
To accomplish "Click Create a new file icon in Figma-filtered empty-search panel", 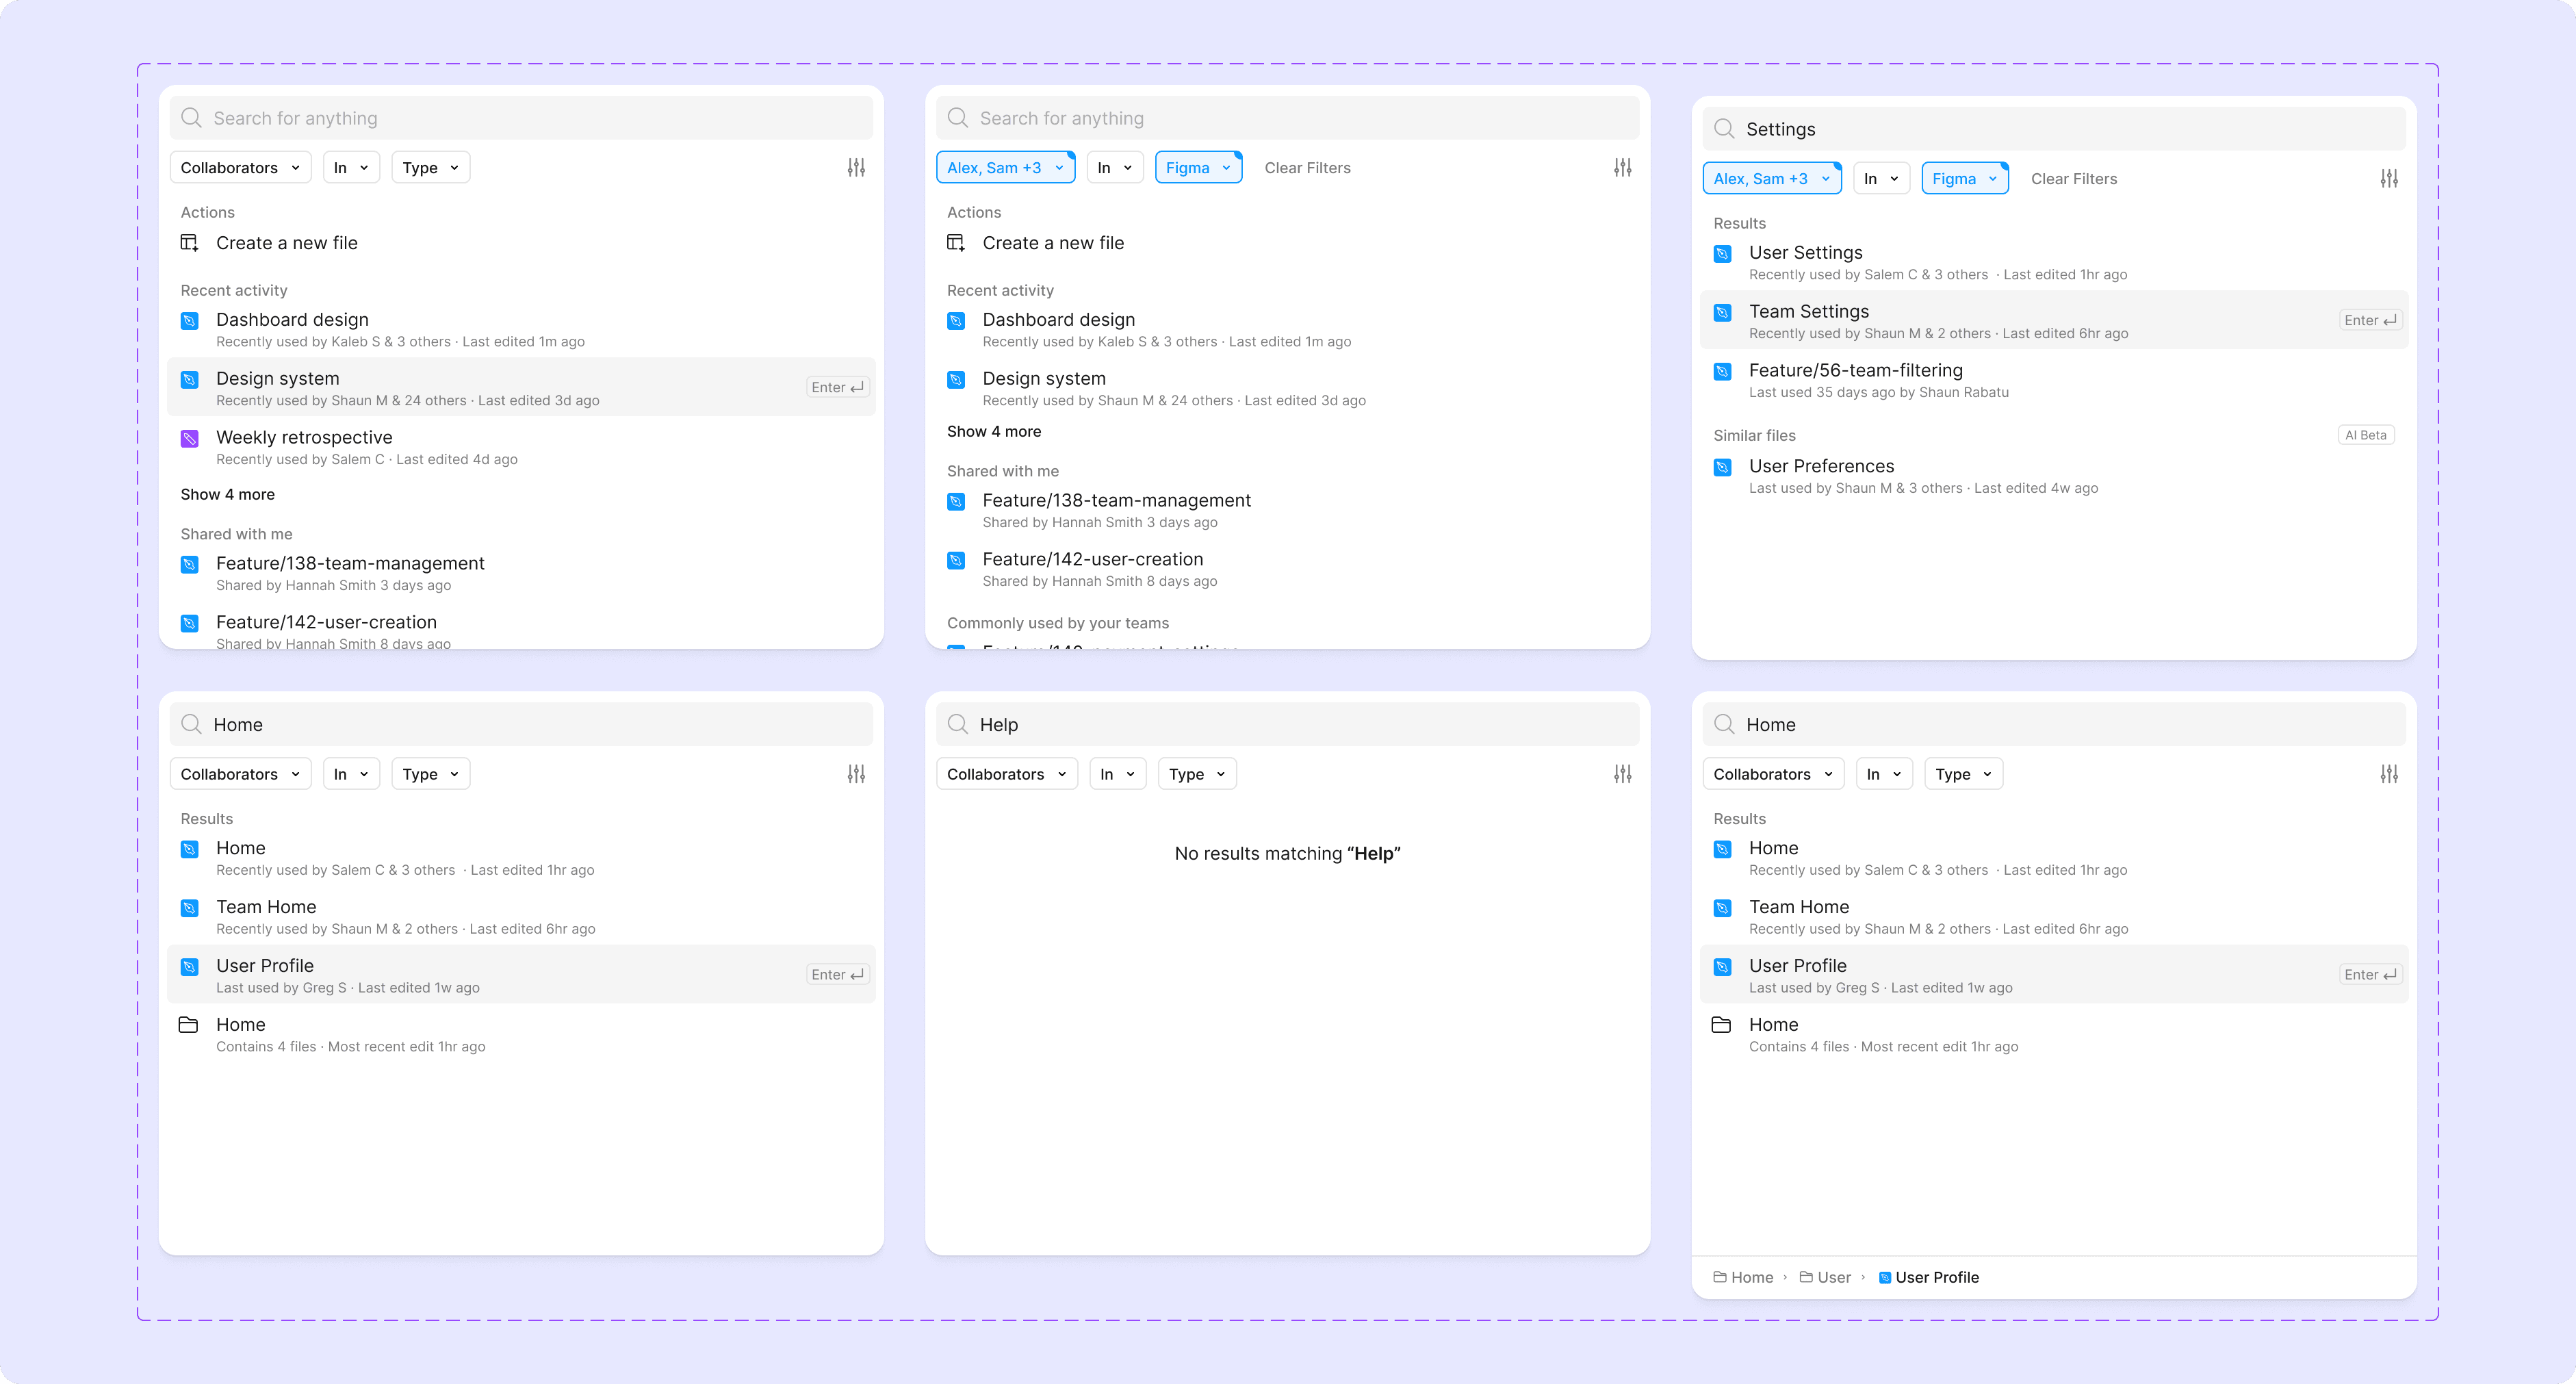I will (x=956, y=243).
